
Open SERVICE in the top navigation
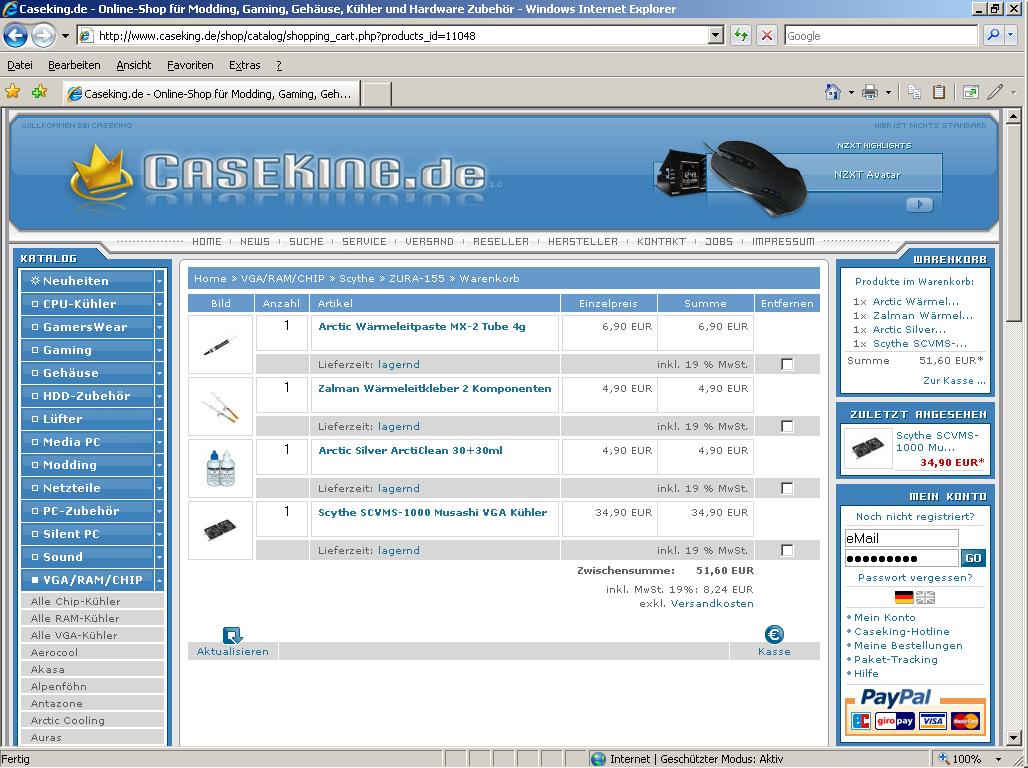click(x=364, y=241)
